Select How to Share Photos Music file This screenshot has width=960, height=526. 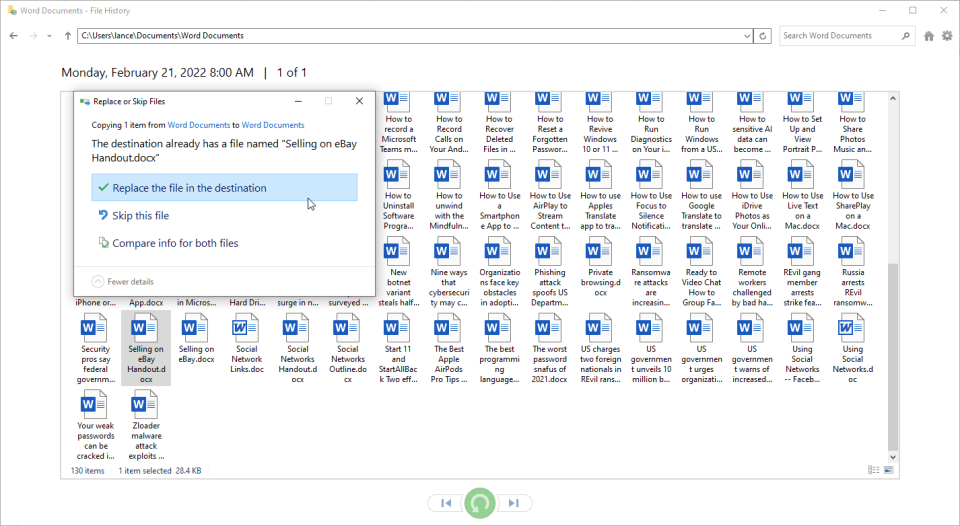[852, 122]
